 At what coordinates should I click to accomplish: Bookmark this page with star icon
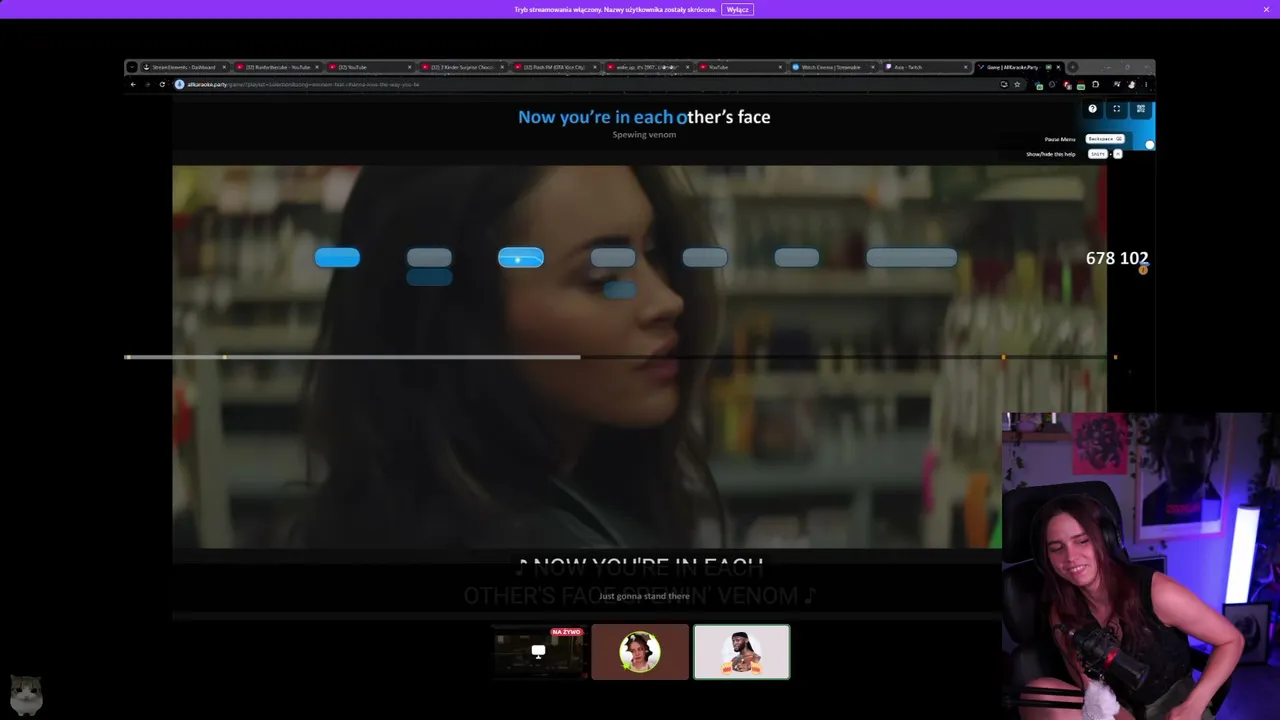tap(1017, 84)
